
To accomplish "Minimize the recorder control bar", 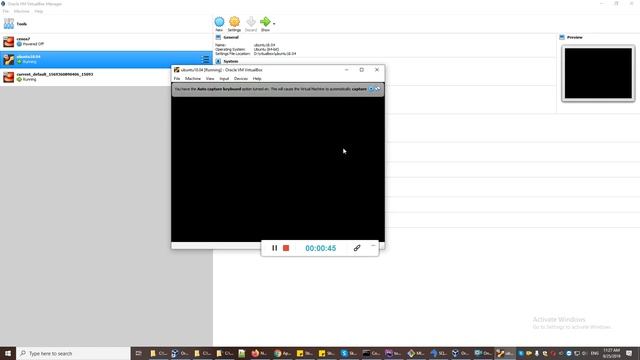I will [373, 246].
